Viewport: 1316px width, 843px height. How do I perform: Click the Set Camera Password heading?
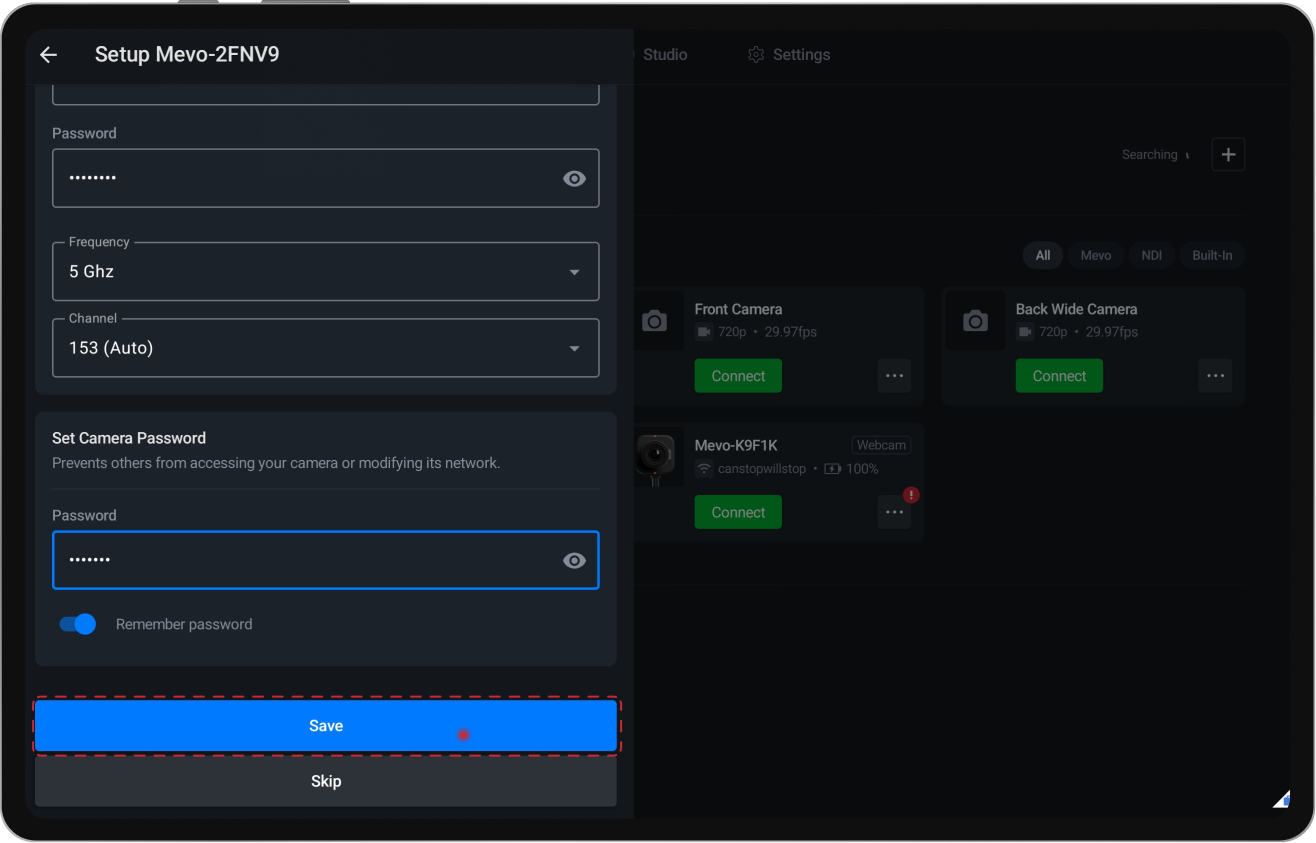(129, 438)
